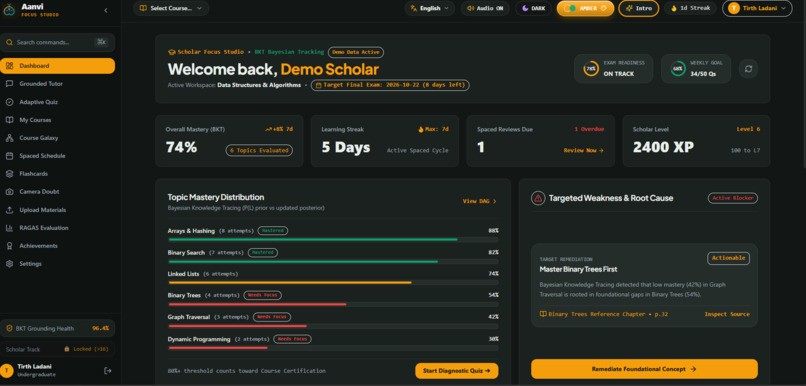Click the Targeted Weakness warning icon
Screen dimensions: 806x386
(538, 198)
